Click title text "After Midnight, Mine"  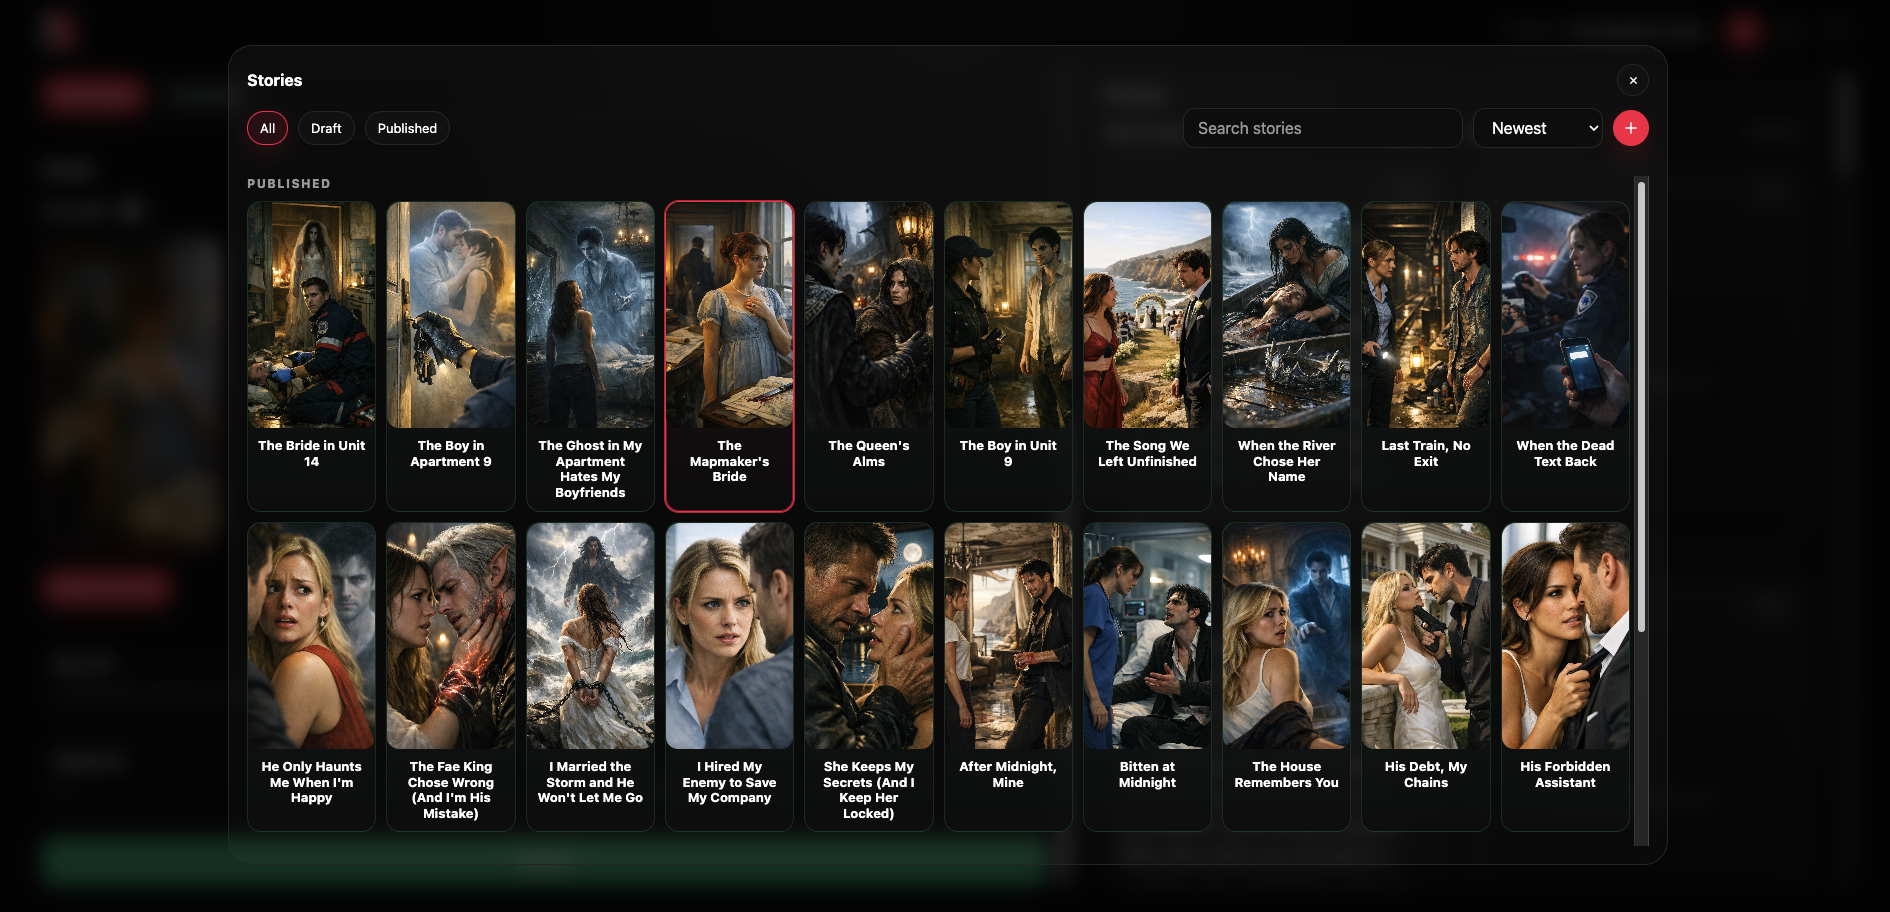tap(1008, 774)
